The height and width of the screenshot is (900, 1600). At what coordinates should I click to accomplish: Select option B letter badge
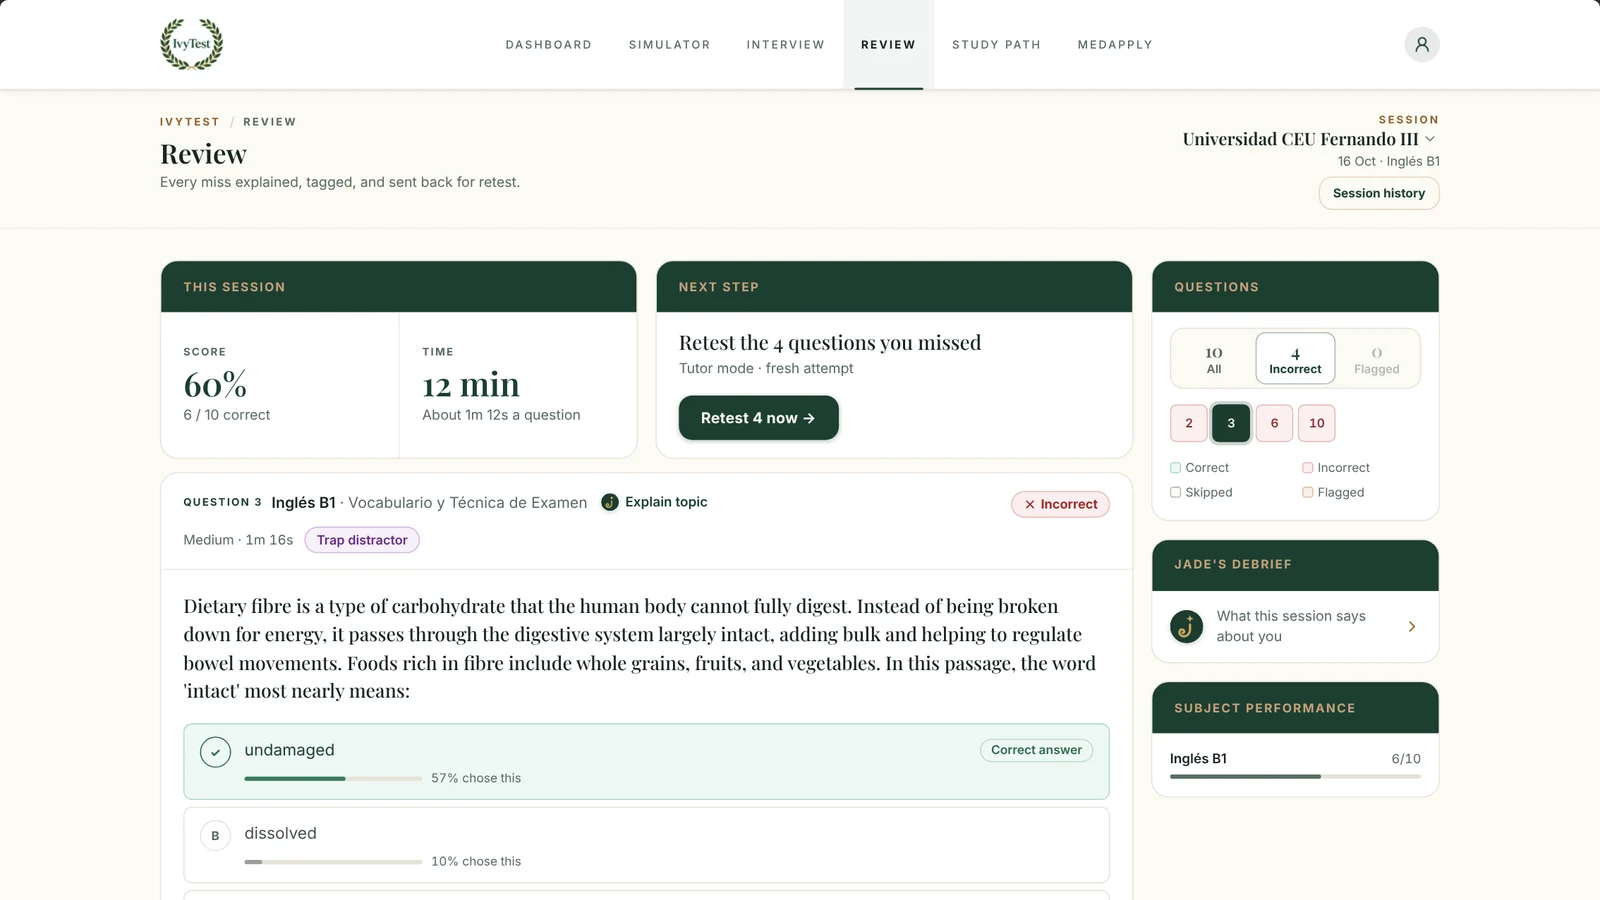point(215,835)
